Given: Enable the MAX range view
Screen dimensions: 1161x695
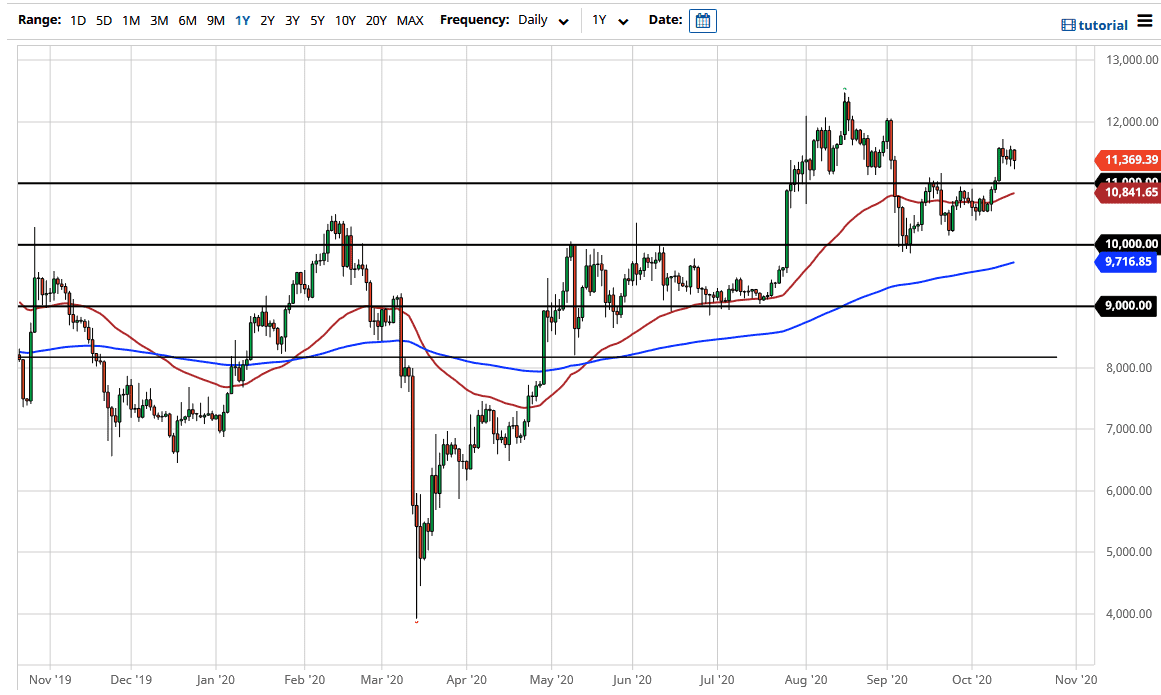Looking at the screenshot, I should point(409,20).
